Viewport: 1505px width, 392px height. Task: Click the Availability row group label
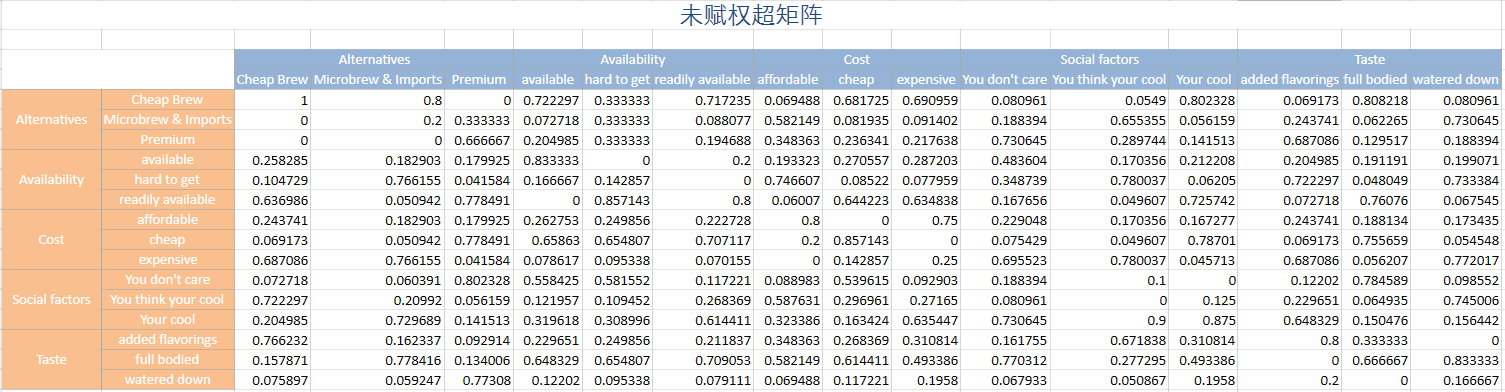pyautogui.click(x=51, y=180)
